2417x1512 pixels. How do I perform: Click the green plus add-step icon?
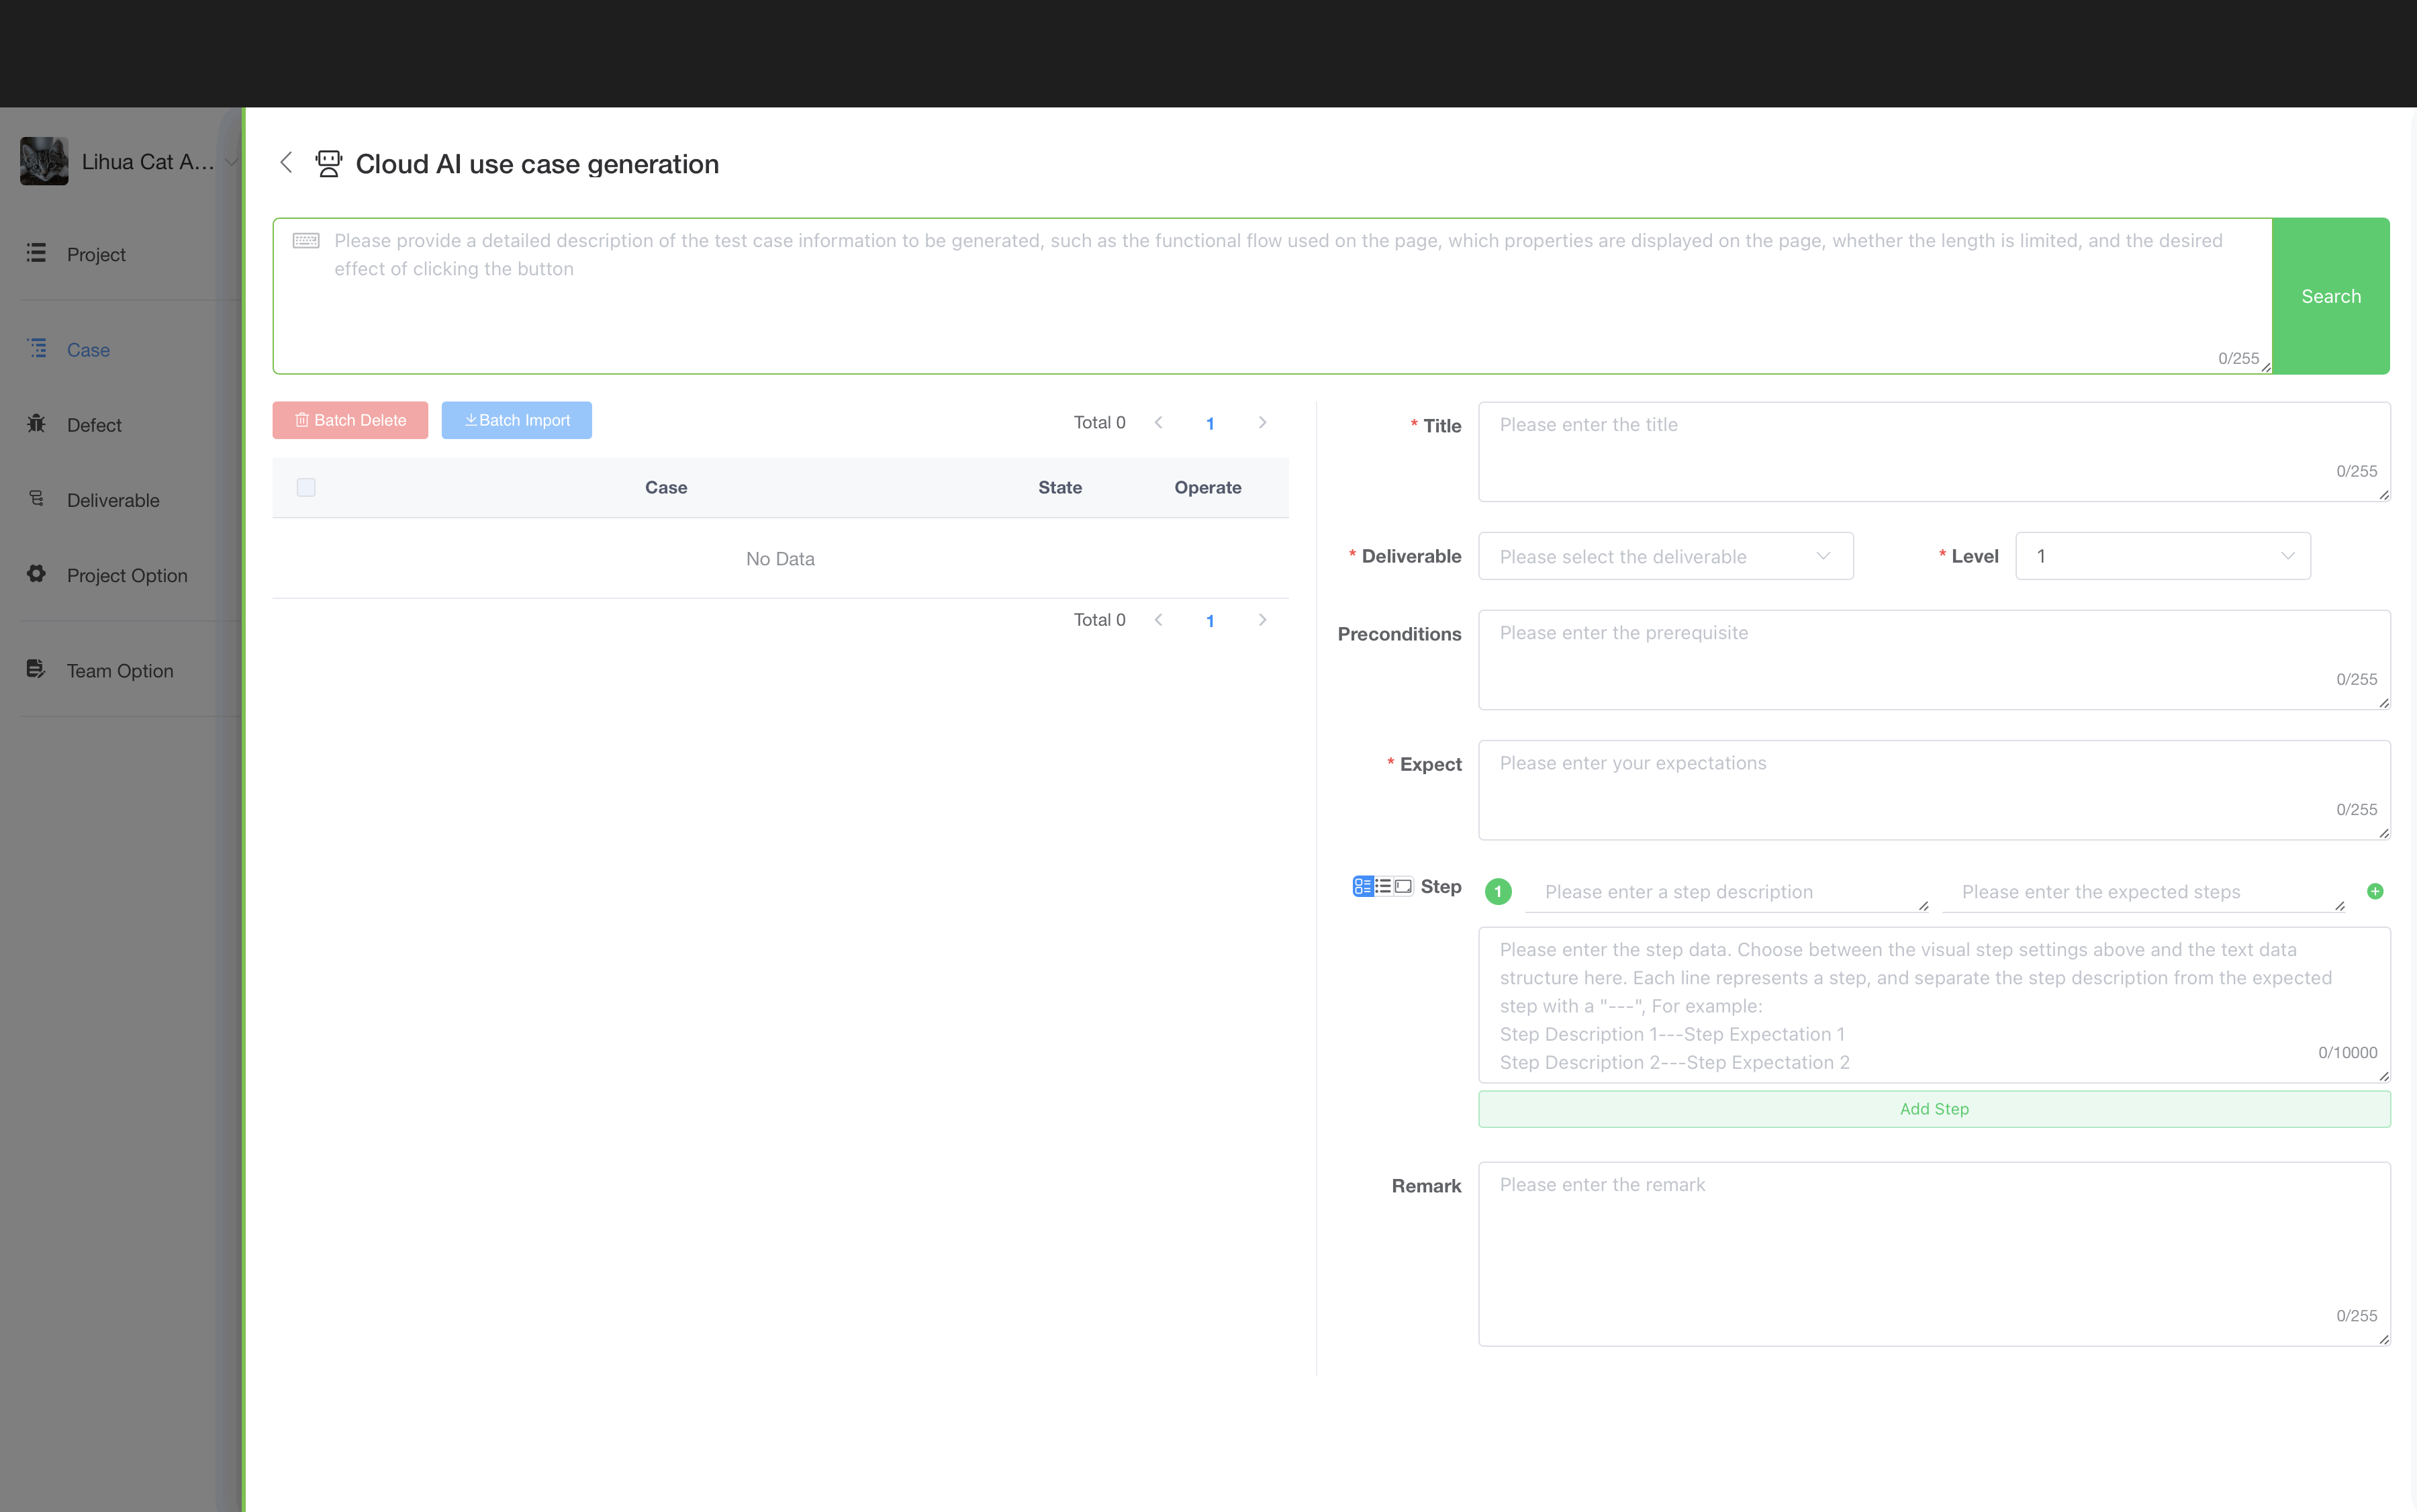2375,891
